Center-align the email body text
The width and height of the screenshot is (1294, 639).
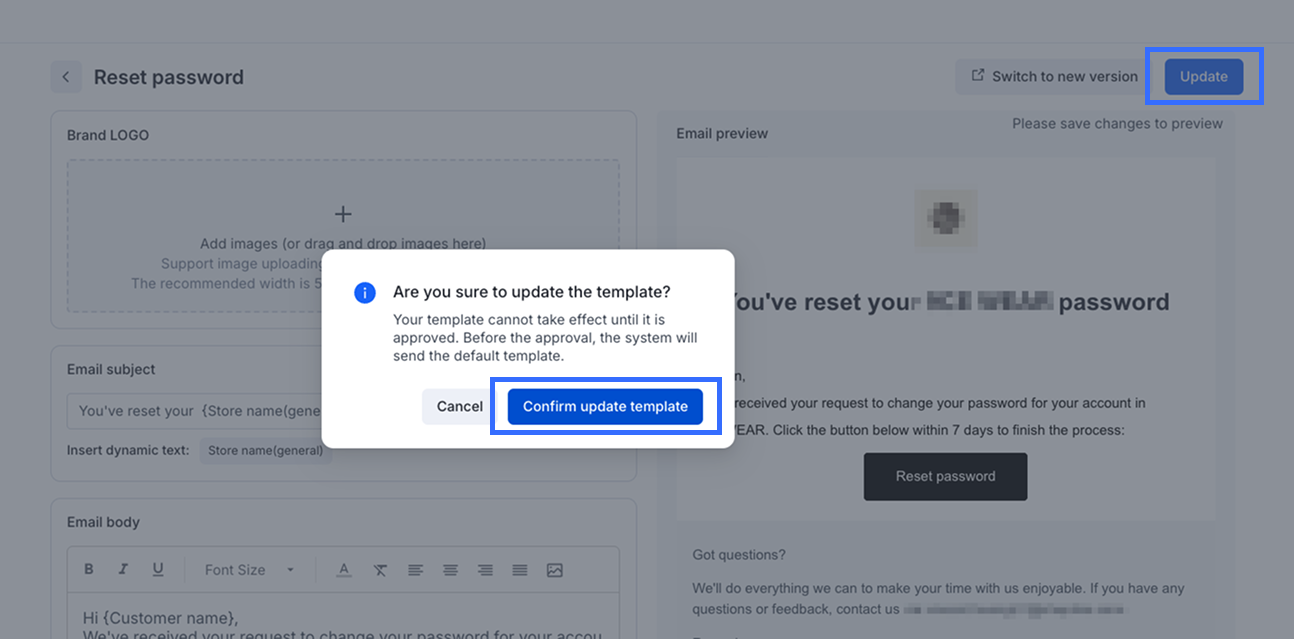(x=450, y=570)
